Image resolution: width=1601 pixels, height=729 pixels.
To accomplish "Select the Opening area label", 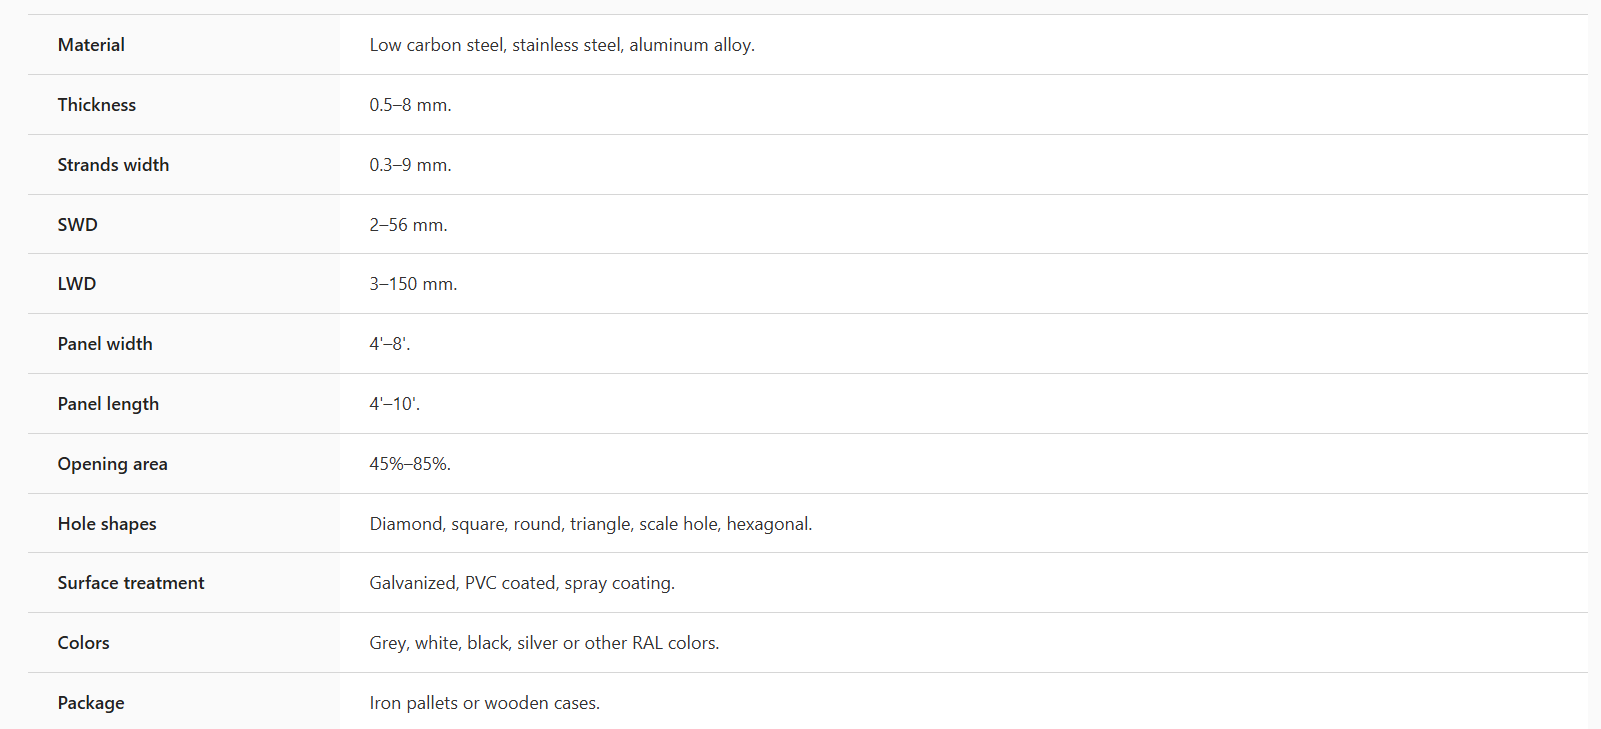I will (x=112, y=464).
